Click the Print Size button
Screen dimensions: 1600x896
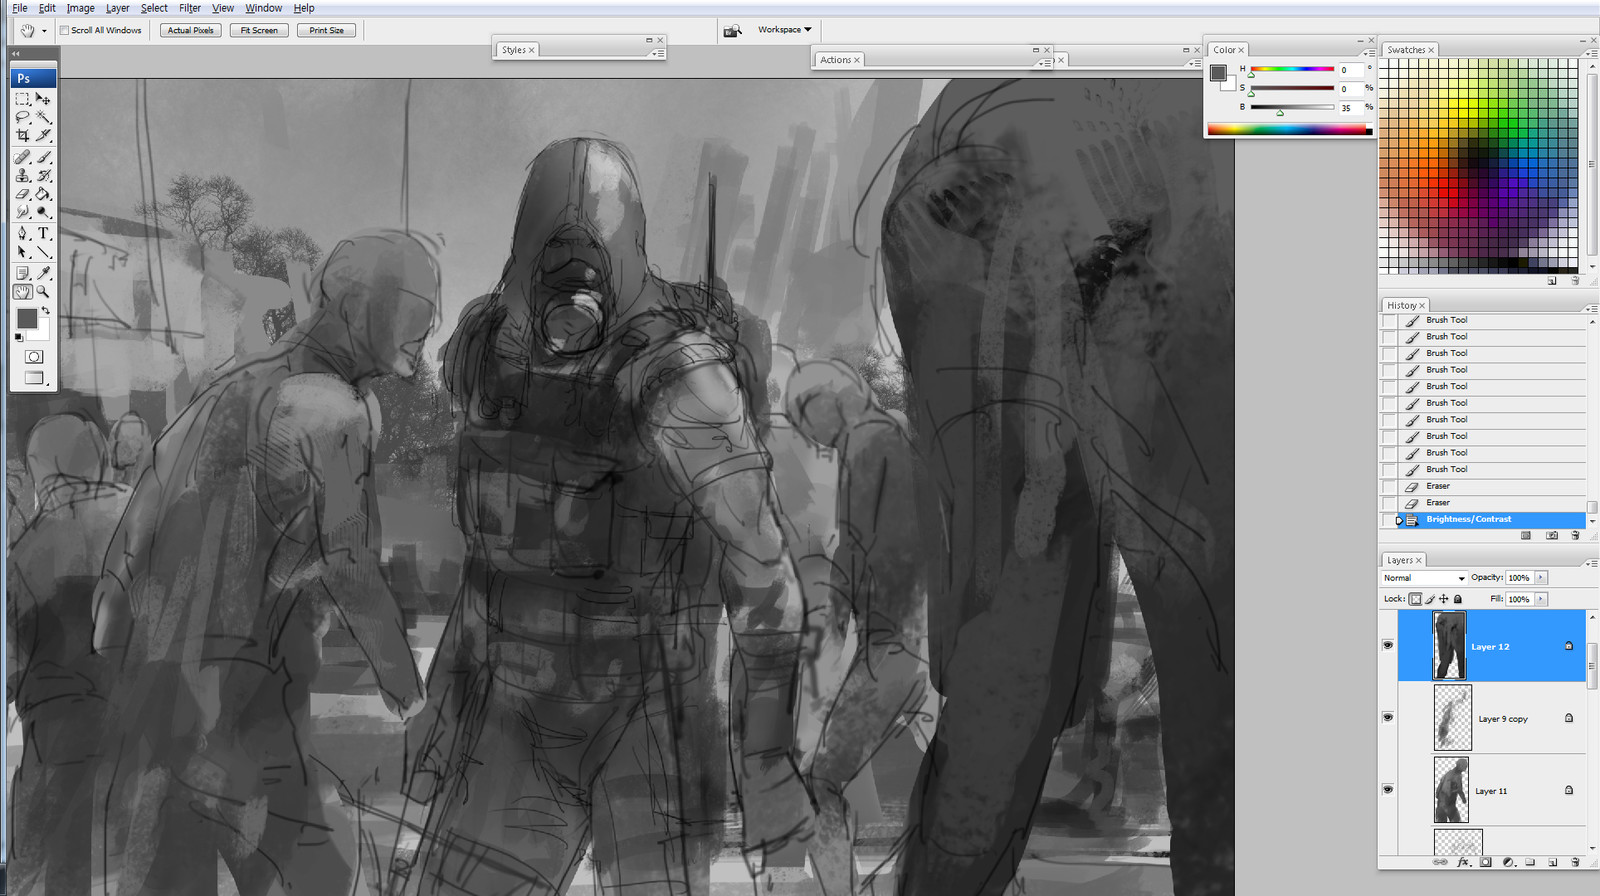pos(326,31)
